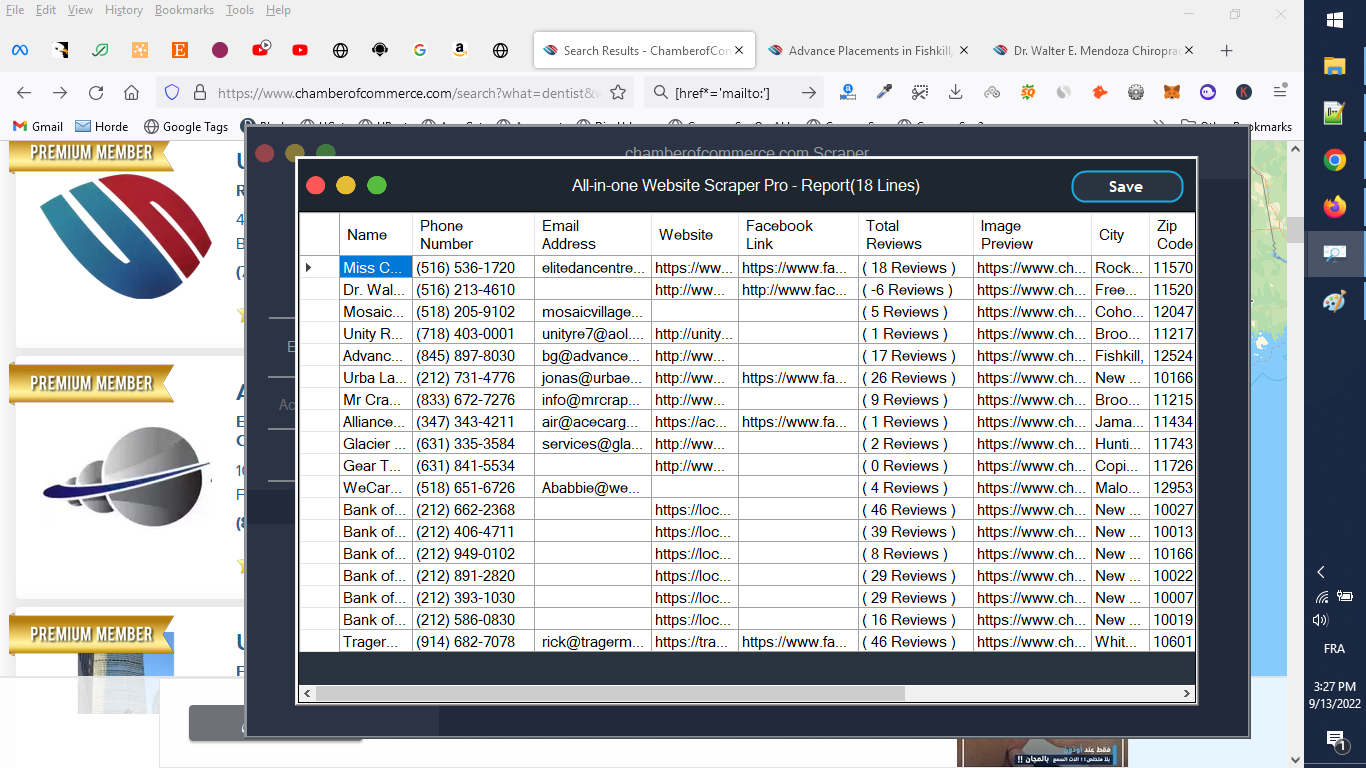Click the Phone Number column header
The image size is (1366, 768).
coord(472,235)
